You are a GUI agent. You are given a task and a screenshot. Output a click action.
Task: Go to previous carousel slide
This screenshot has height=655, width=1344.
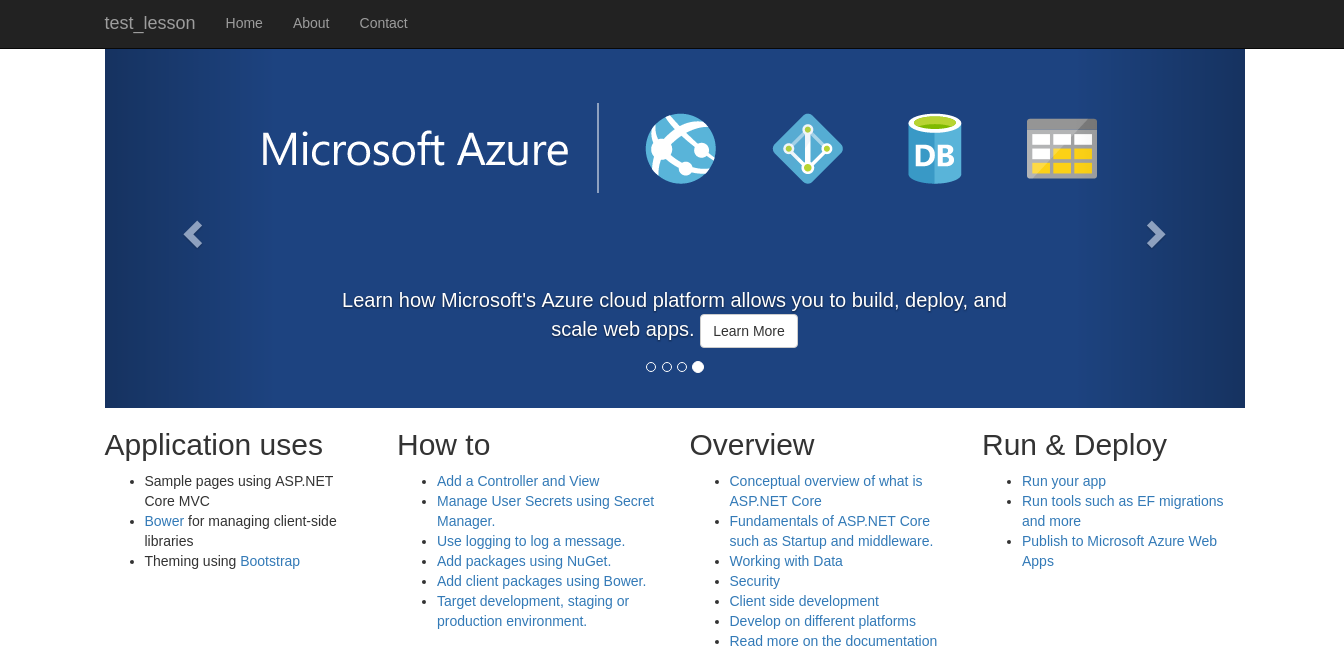pyautogui.click(x=193, y=234)
